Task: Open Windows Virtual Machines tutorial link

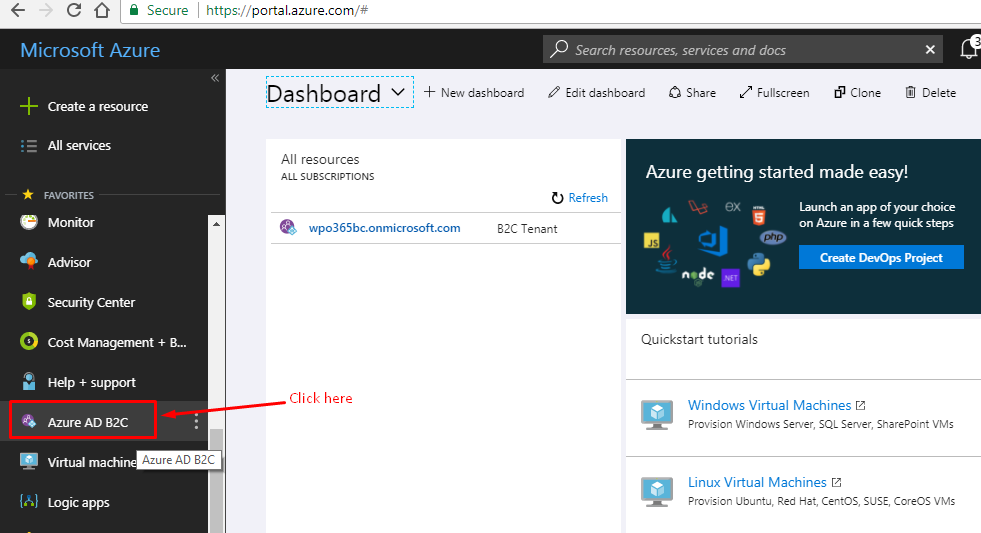Action: (770, 405)
